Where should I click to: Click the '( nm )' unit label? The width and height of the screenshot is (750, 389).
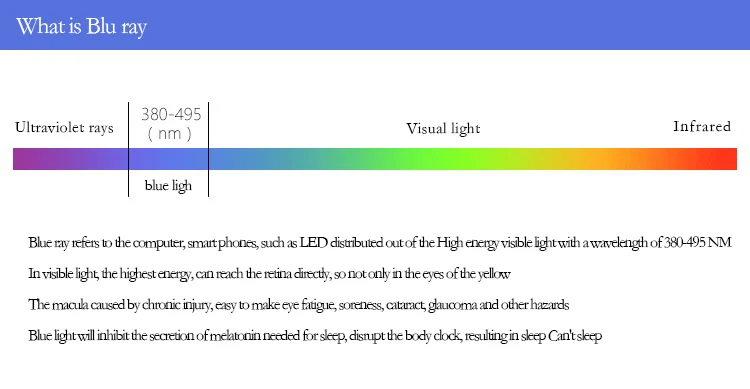(169, 133)
